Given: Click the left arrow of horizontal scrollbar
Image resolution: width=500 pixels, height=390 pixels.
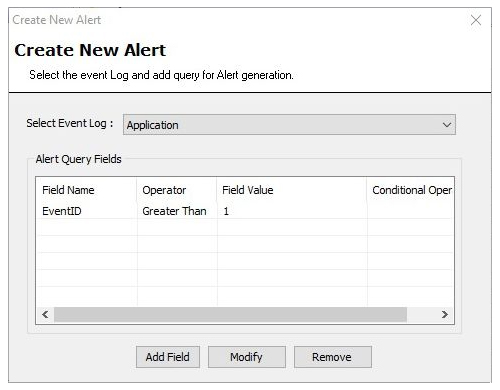Looking at the screenshot, I should coord(45,314).
